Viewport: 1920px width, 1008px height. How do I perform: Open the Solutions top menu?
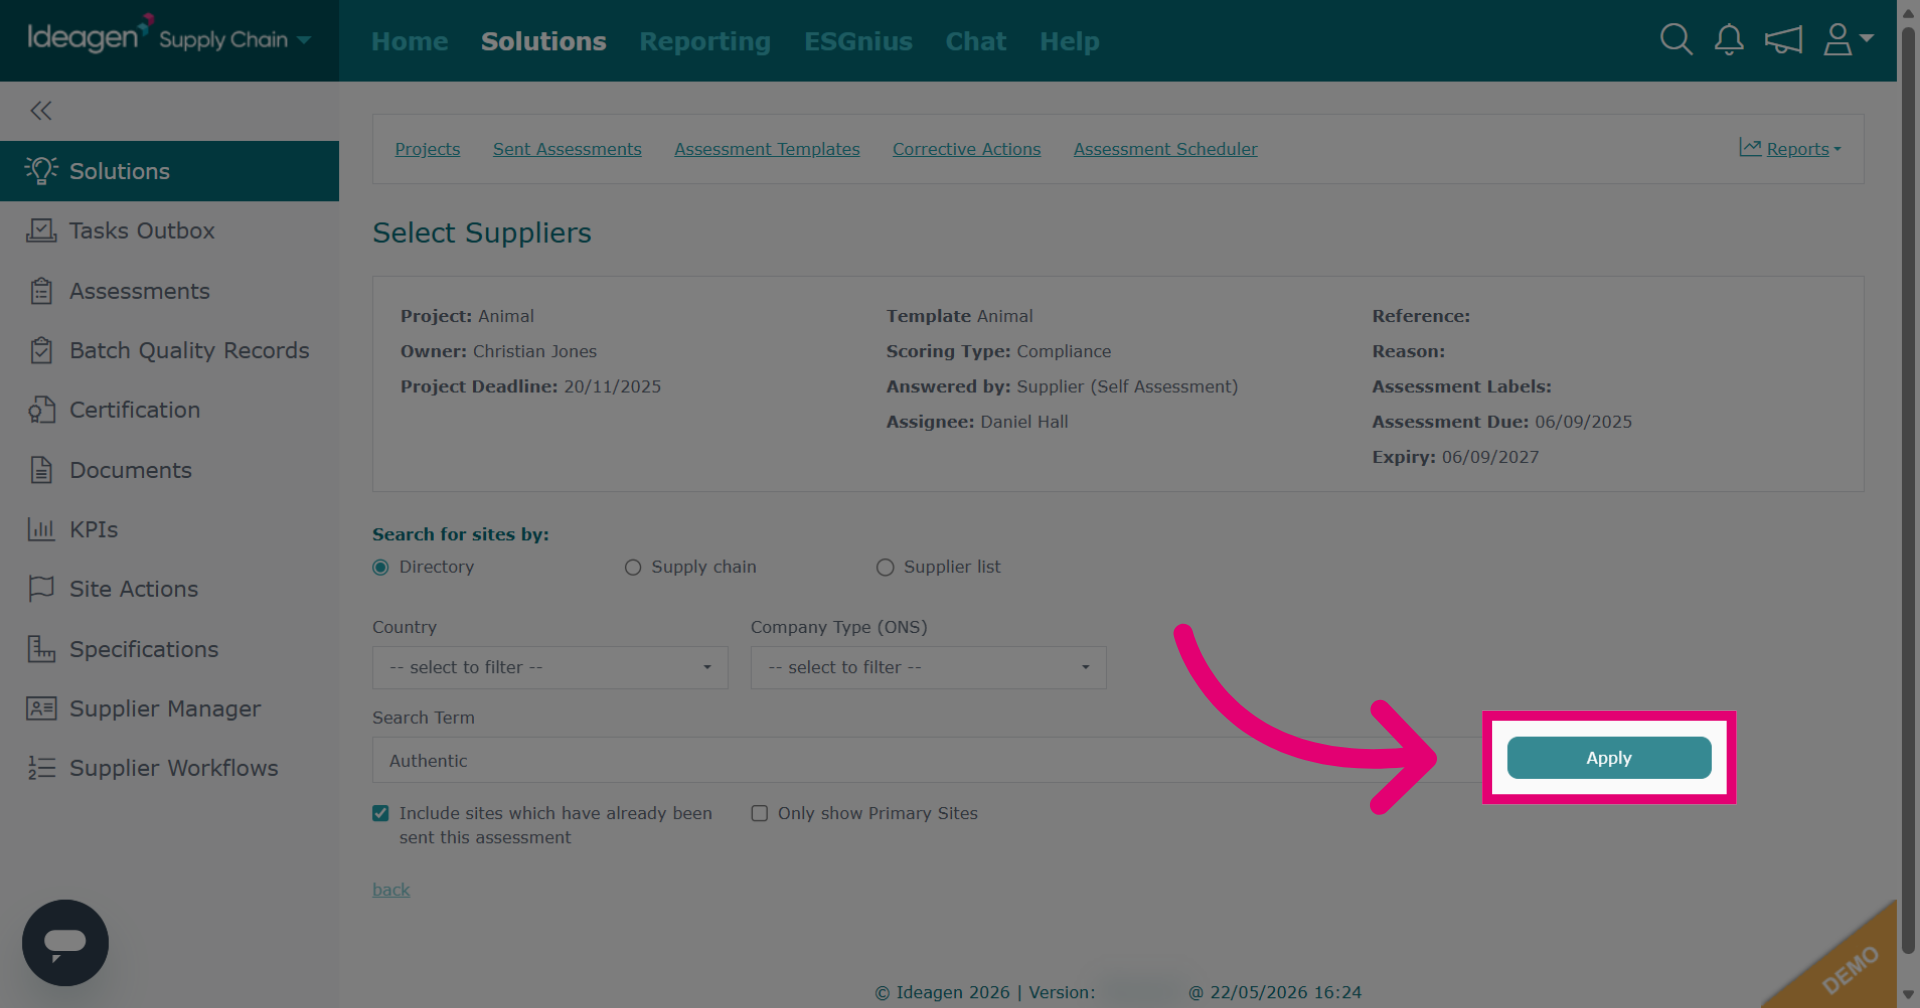tap(544, 41)
